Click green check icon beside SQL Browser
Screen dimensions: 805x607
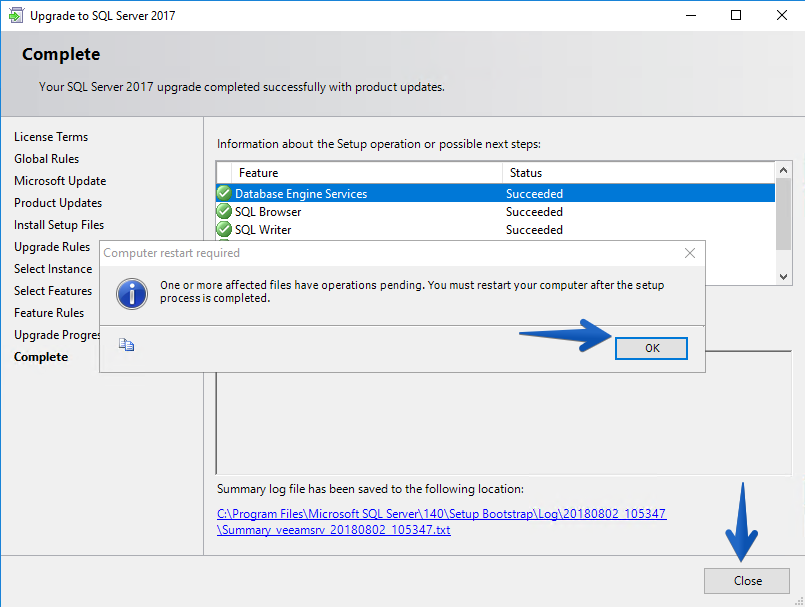coord(224,211)
